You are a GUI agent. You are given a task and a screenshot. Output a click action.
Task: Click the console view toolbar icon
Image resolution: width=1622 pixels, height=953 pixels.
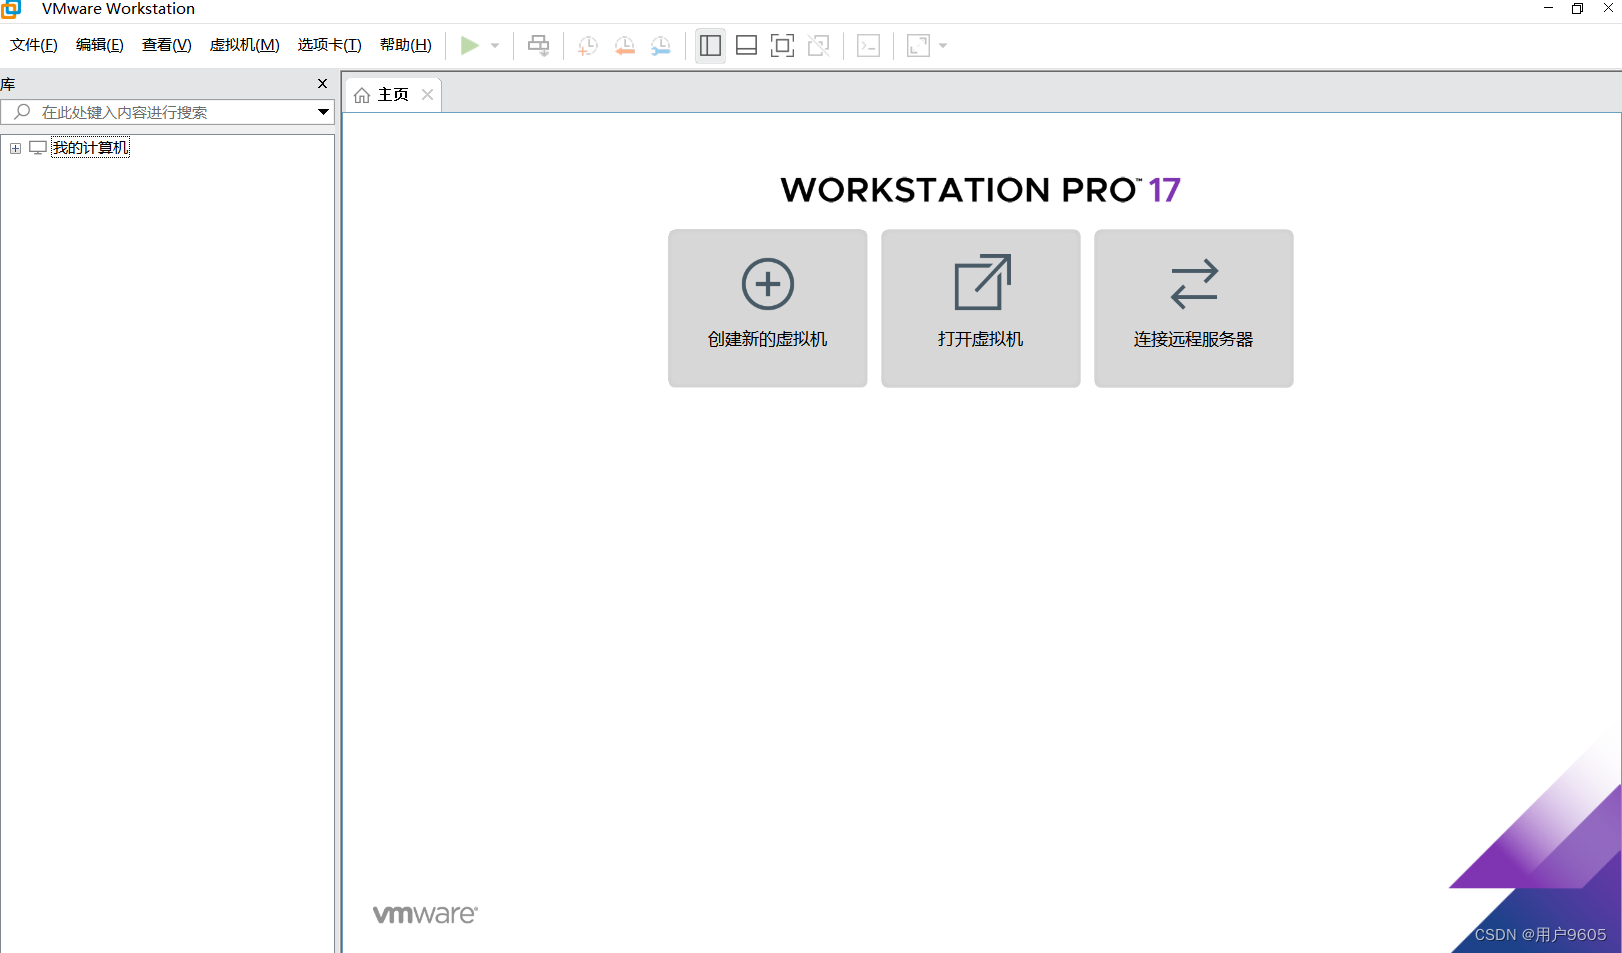868,45
